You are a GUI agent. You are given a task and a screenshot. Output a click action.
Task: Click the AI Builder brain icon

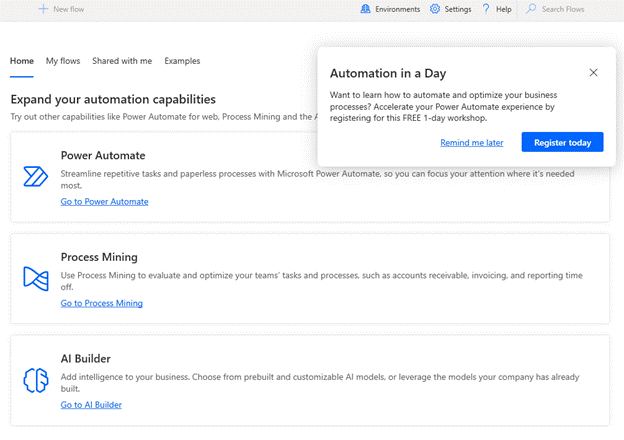pyautogui.click(x=36, y=380)
